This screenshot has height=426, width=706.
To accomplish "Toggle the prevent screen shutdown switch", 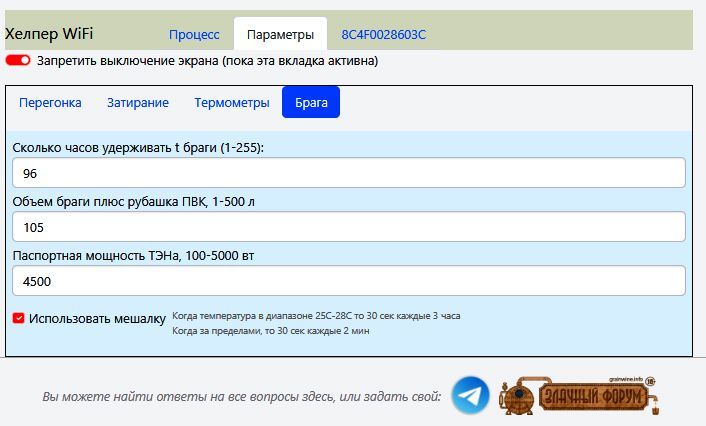I will (x=18, y=60).
